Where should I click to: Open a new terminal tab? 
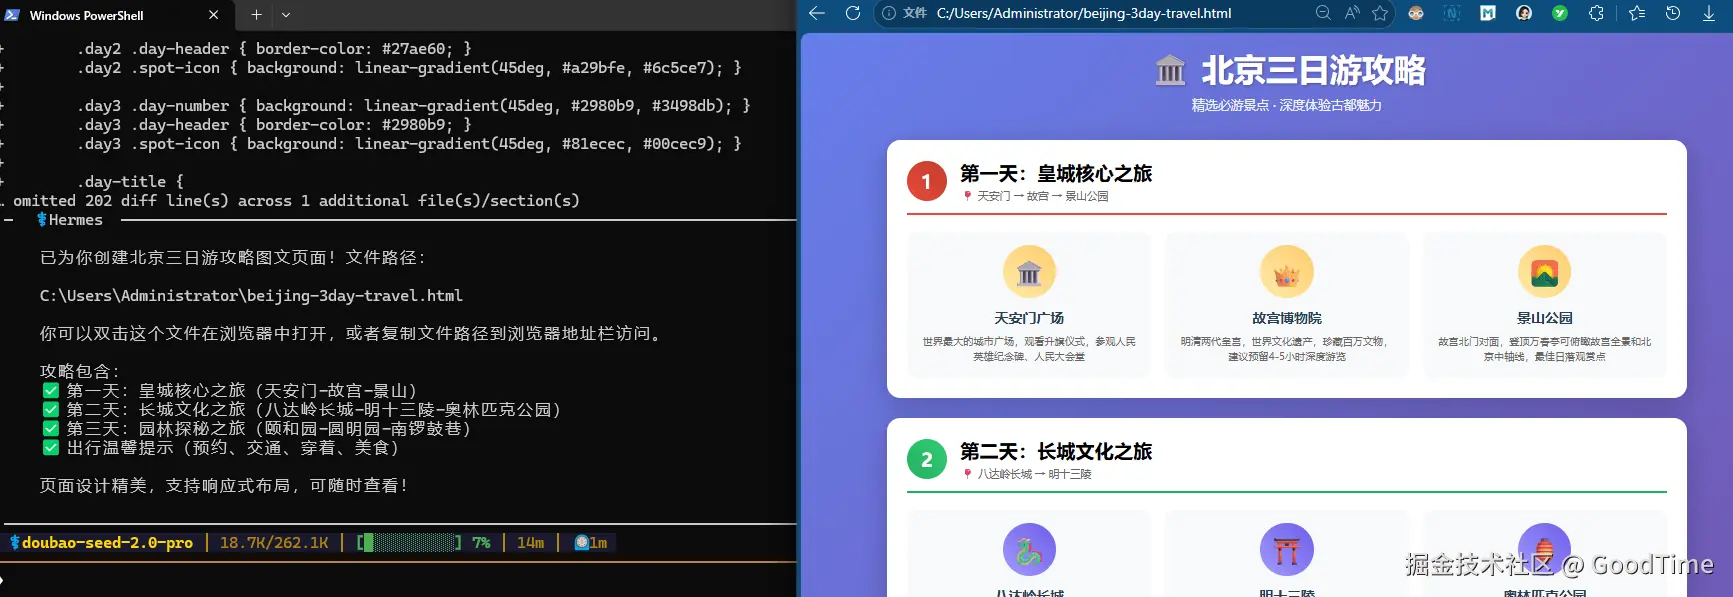coord(256,15)
